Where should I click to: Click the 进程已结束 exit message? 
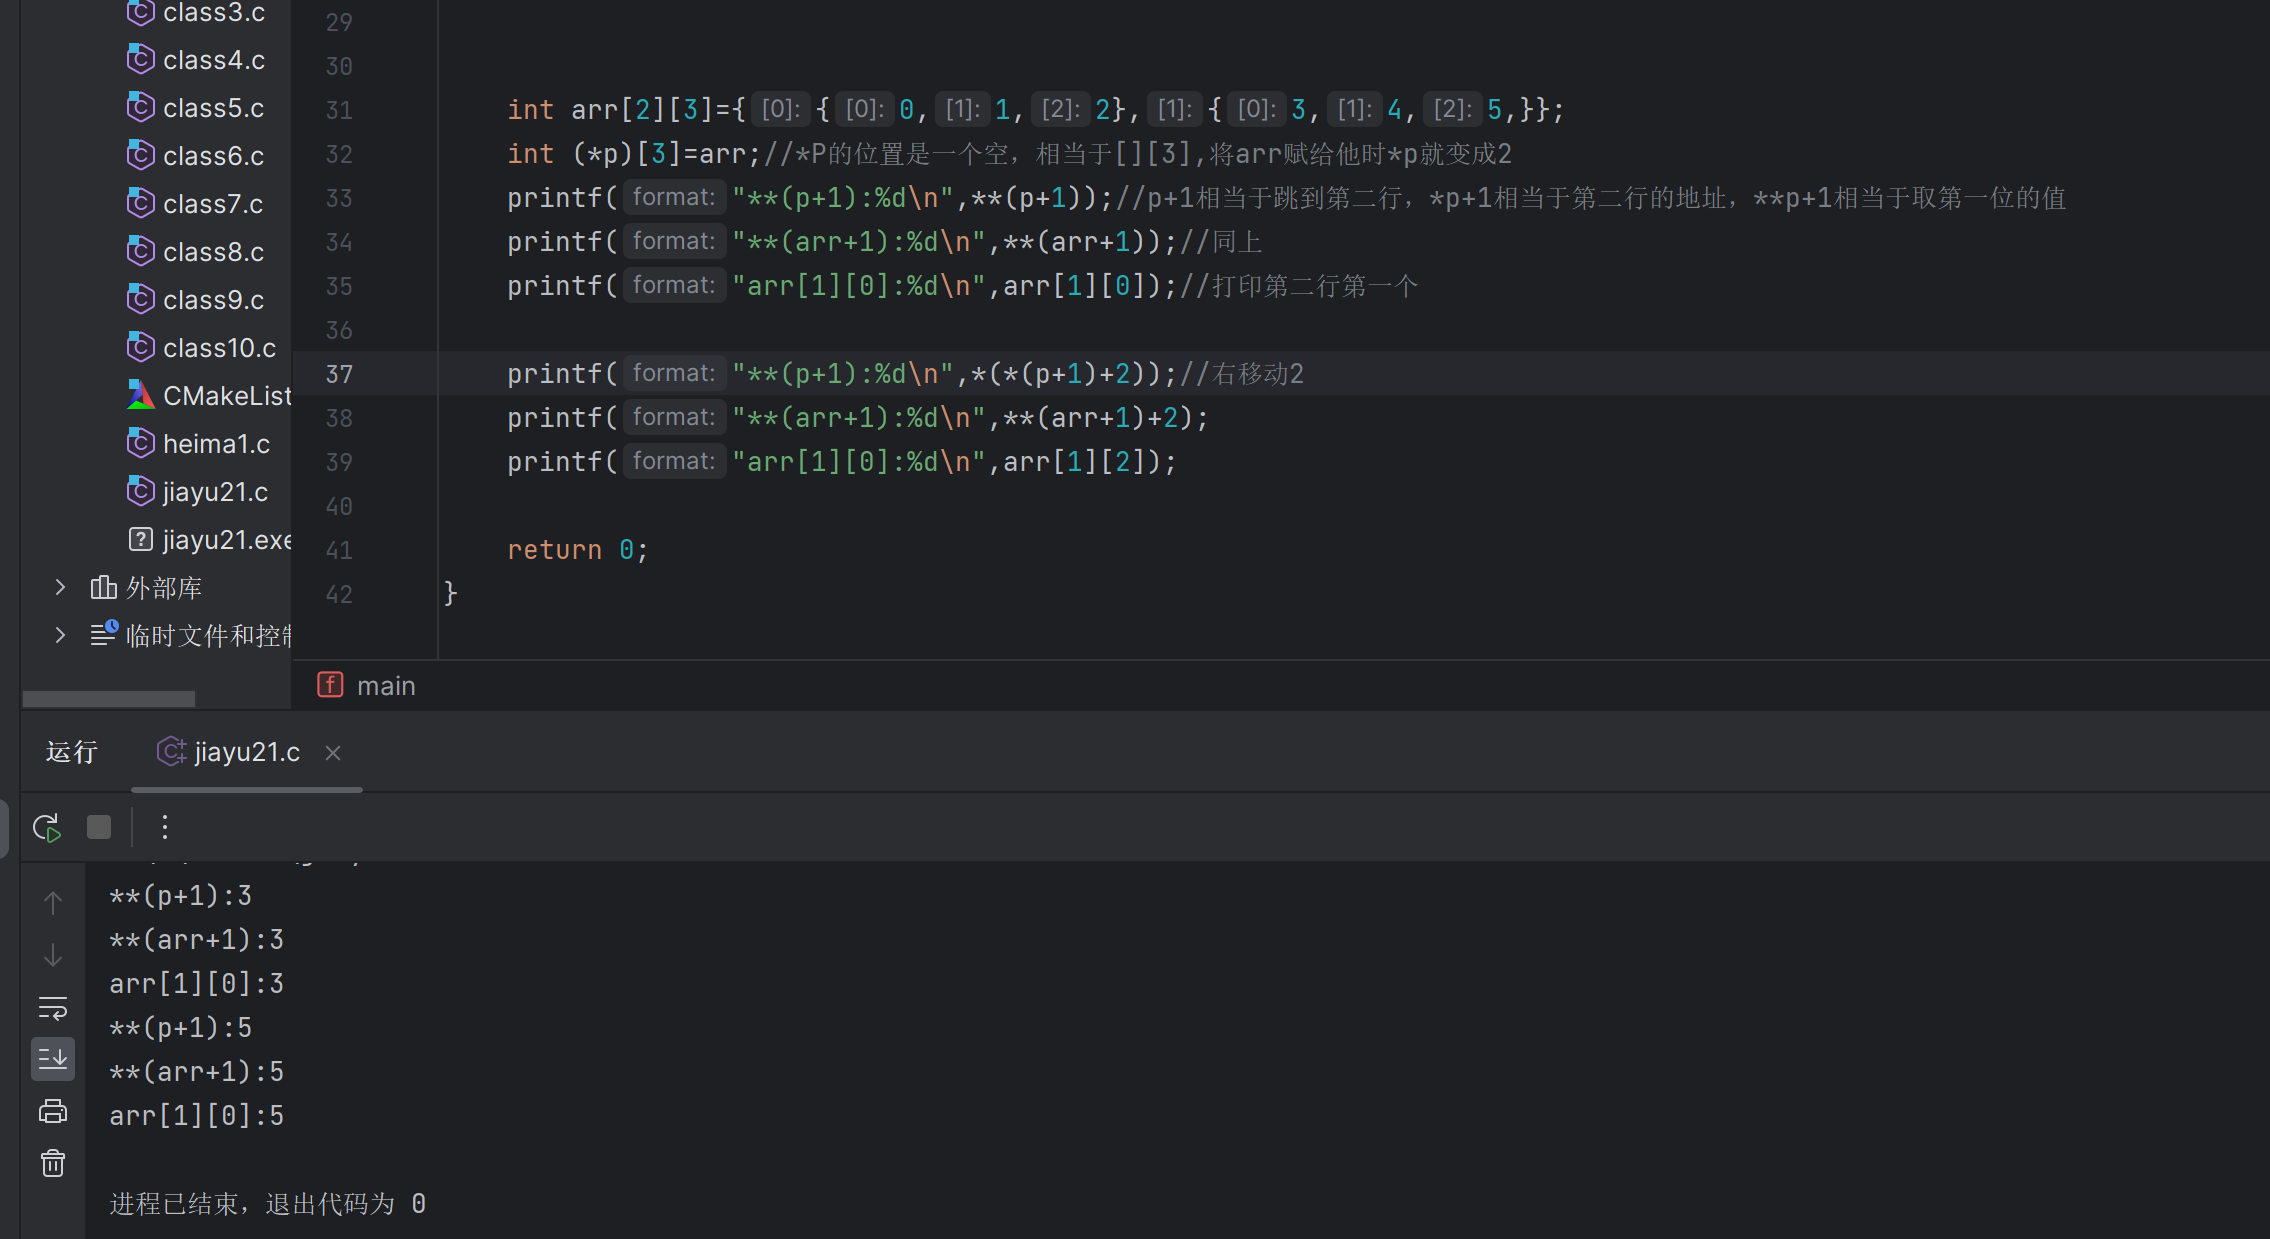pos(267,1204)
